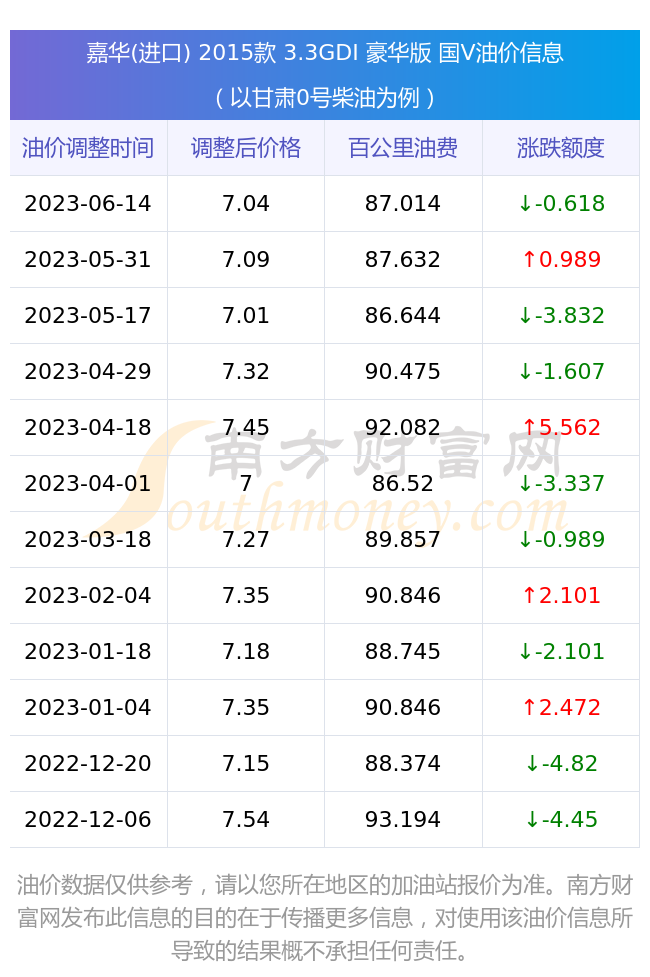Select date cell 2022-12-20
650x977 pixels.
[88, 764]
